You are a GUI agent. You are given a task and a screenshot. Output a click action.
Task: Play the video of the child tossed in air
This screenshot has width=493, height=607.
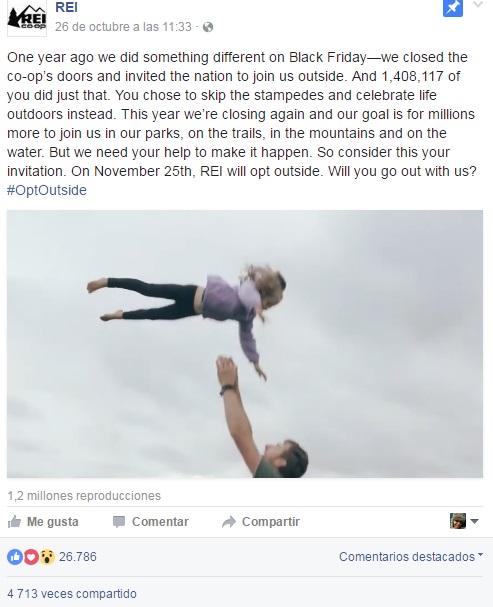245,344
